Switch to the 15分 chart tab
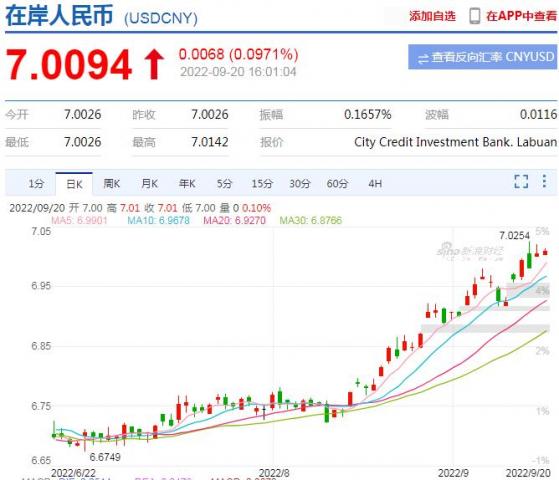 262,184
